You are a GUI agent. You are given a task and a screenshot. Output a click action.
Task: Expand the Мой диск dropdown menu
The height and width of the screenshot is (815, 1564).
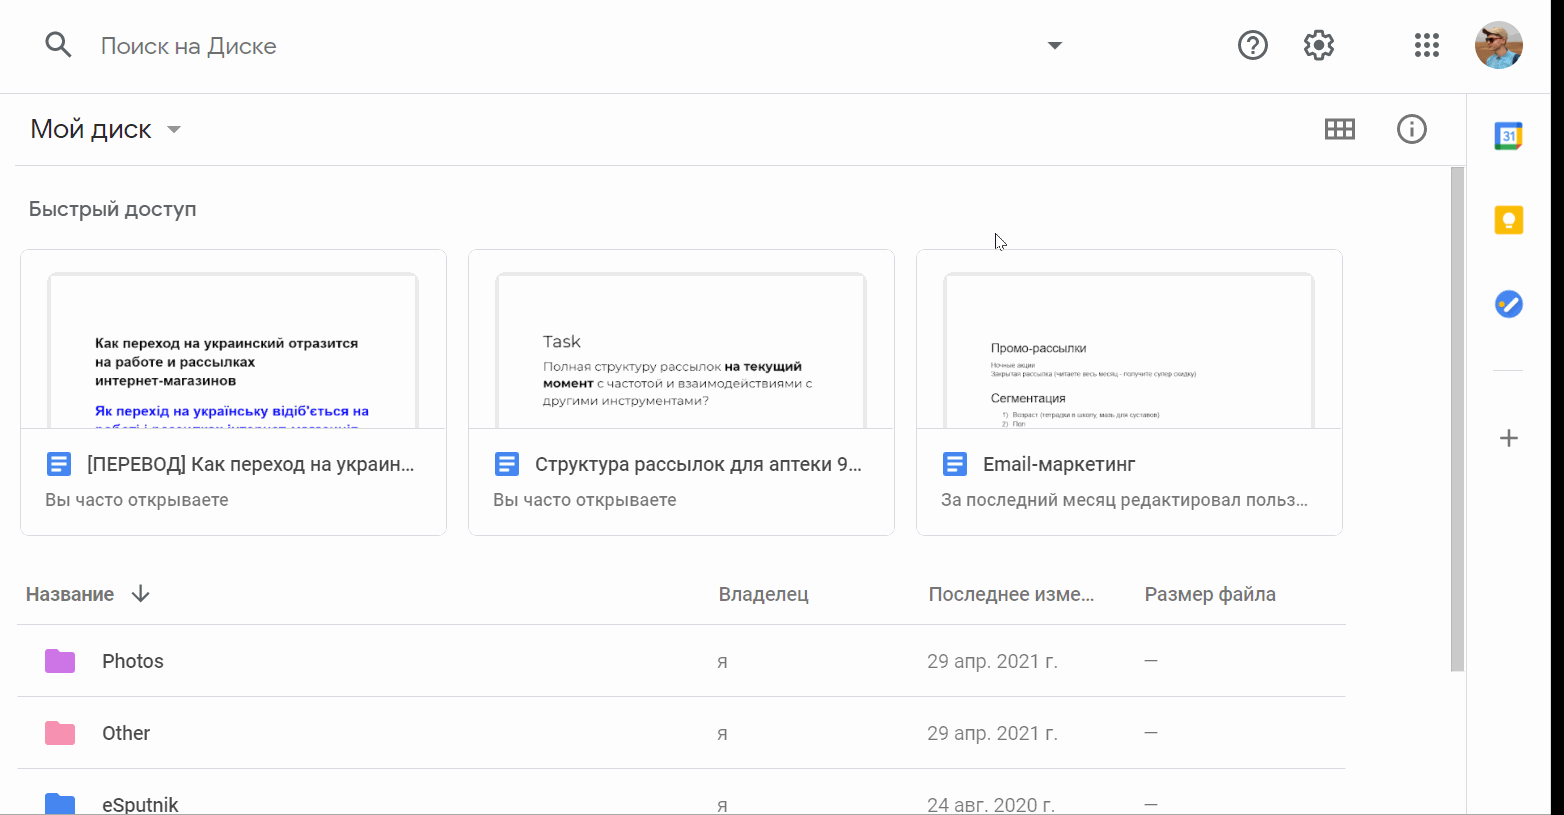tap(174, 130)
